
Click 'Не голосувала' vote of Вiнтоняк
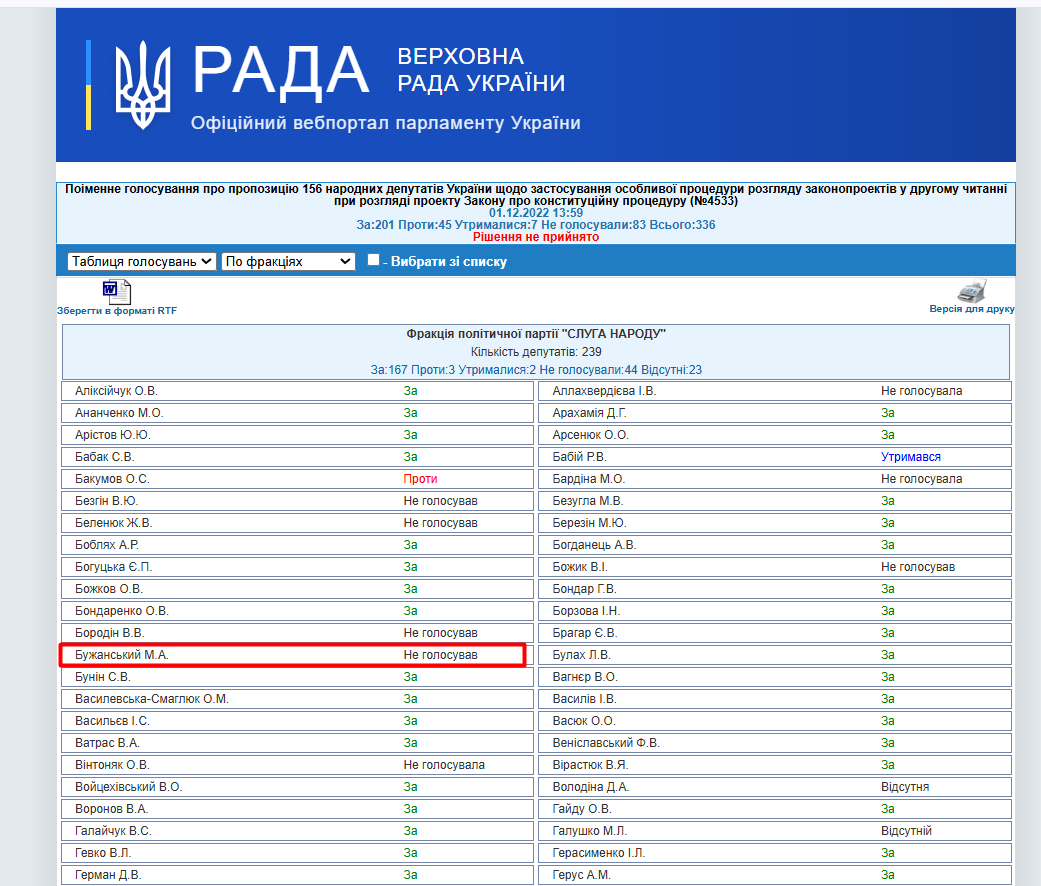pyautogui.click(x=444, y=765)
